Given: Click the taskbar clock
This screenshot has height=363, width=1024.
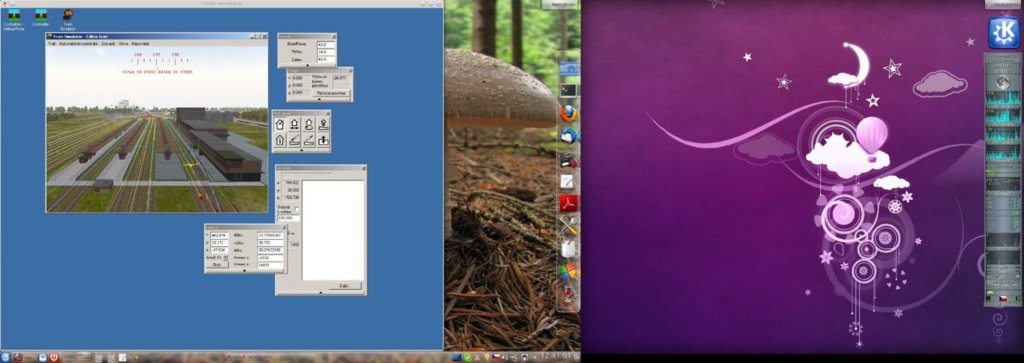Looking at the screenshot, I should pyautogui.click(x=556, y=357).
